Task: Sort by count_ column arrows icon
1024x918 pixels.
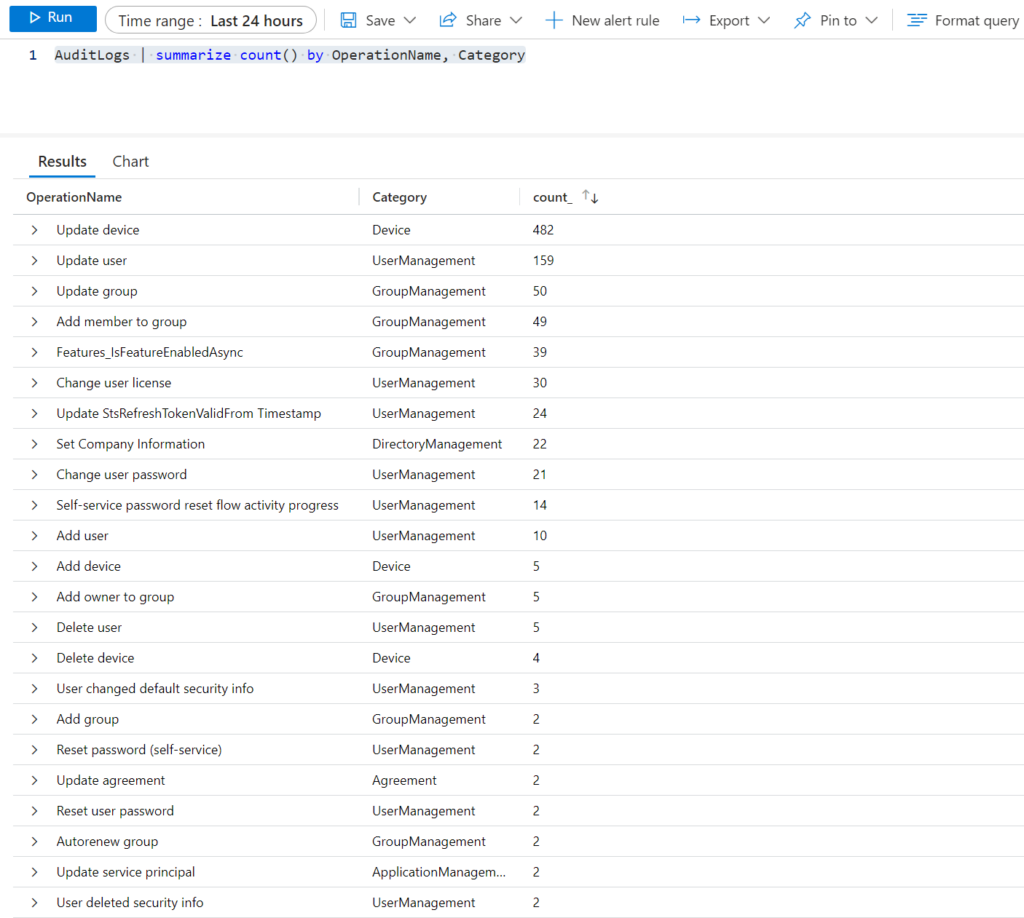Action: pos(590,197)
